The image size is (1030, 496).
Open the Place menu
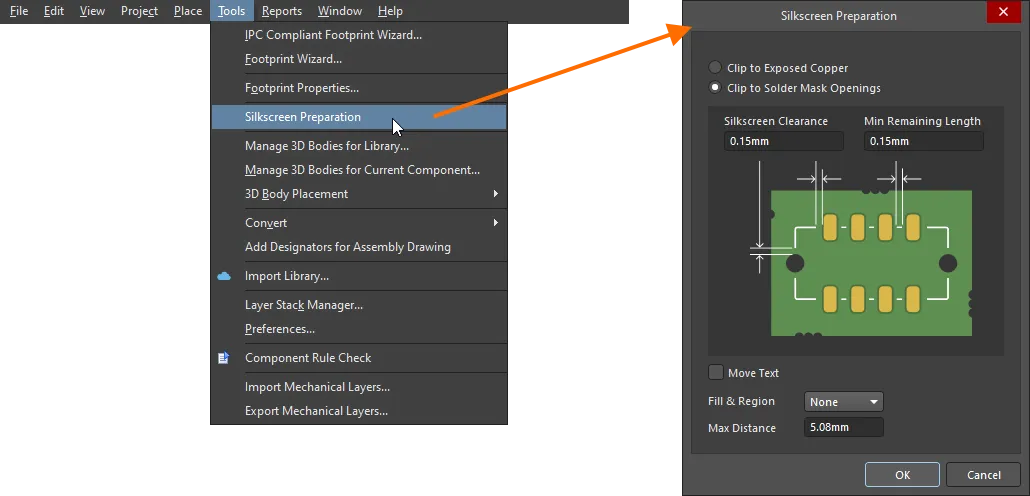click(x=188, y=11)
